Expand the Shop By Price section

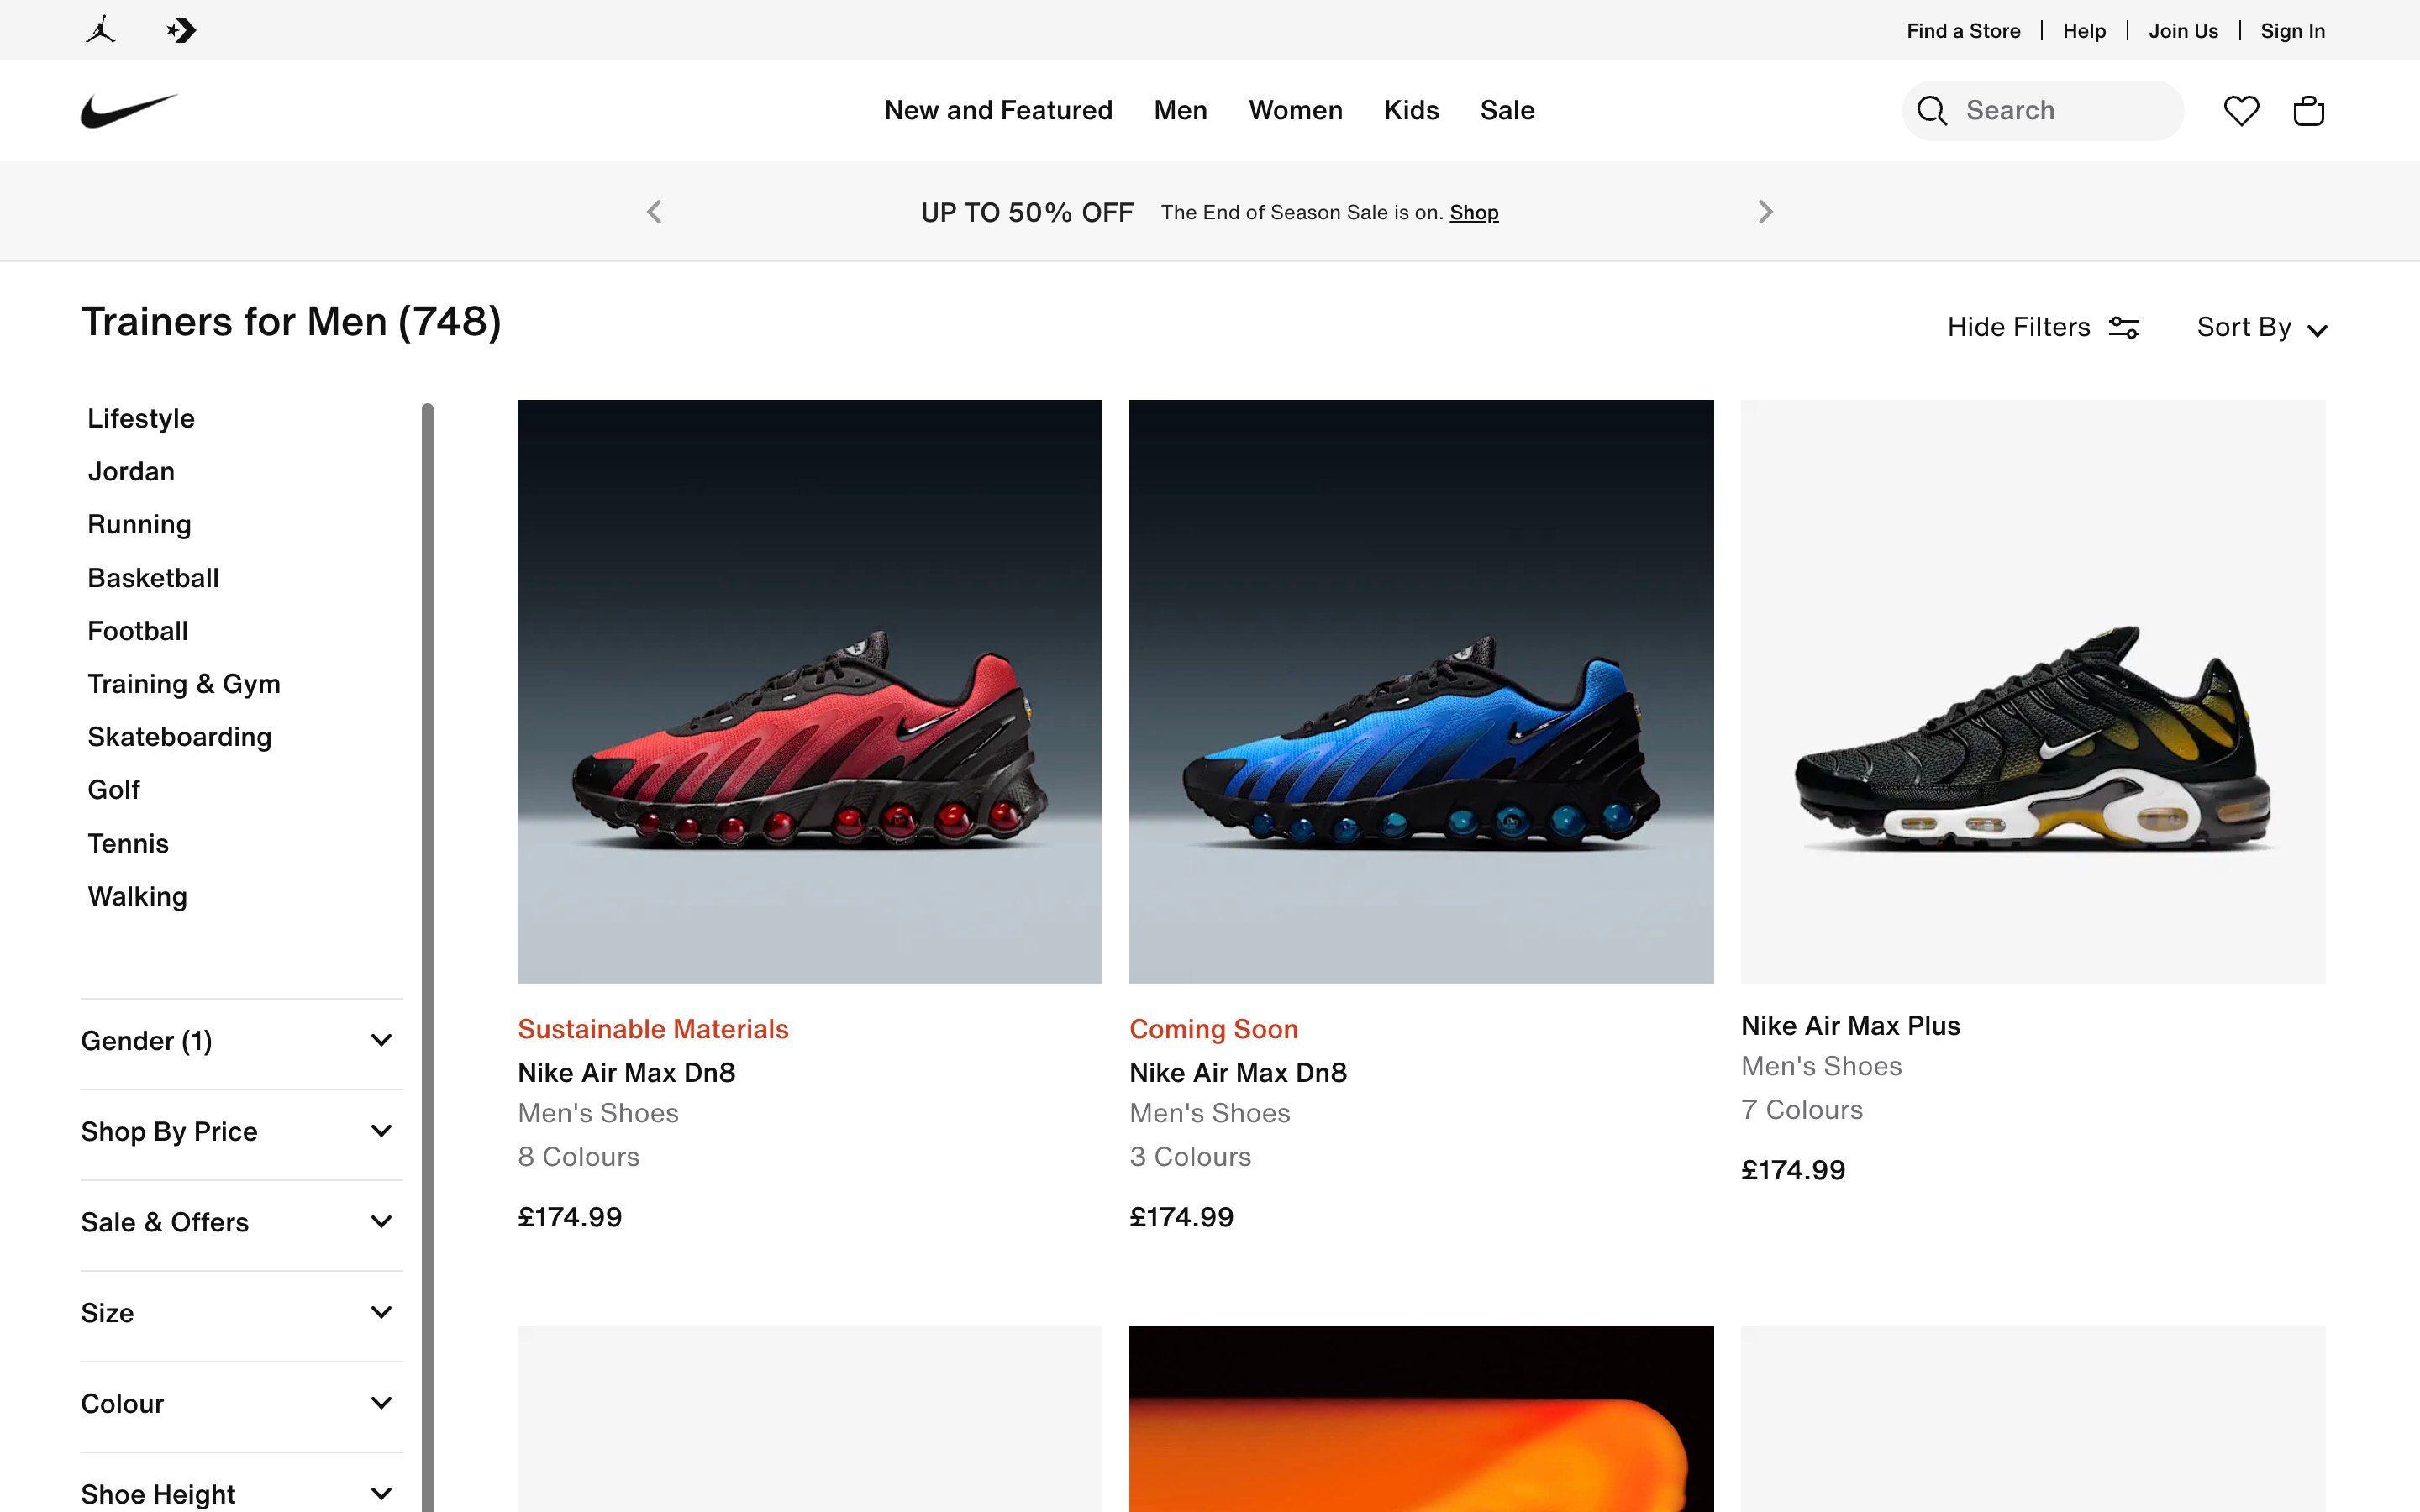(x=240, y=1131)
